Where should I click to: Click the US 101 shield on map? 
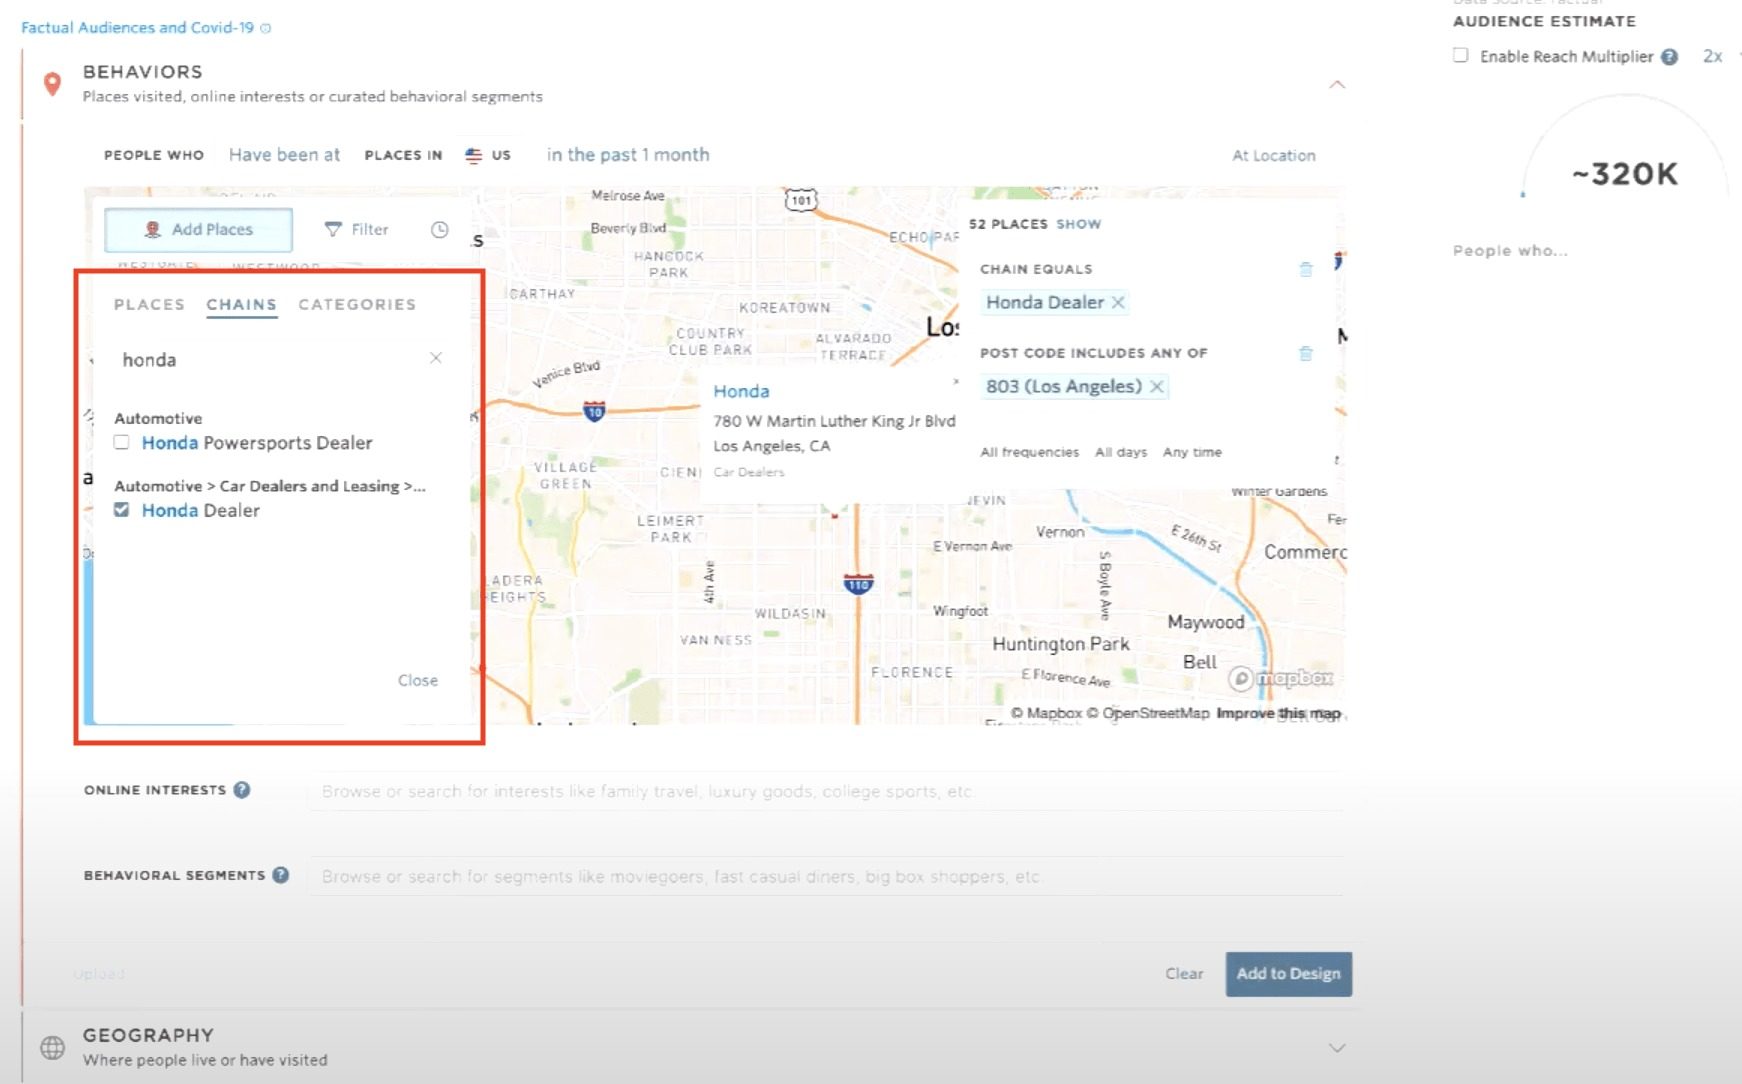pyautogui.click(x=800, y=200)
